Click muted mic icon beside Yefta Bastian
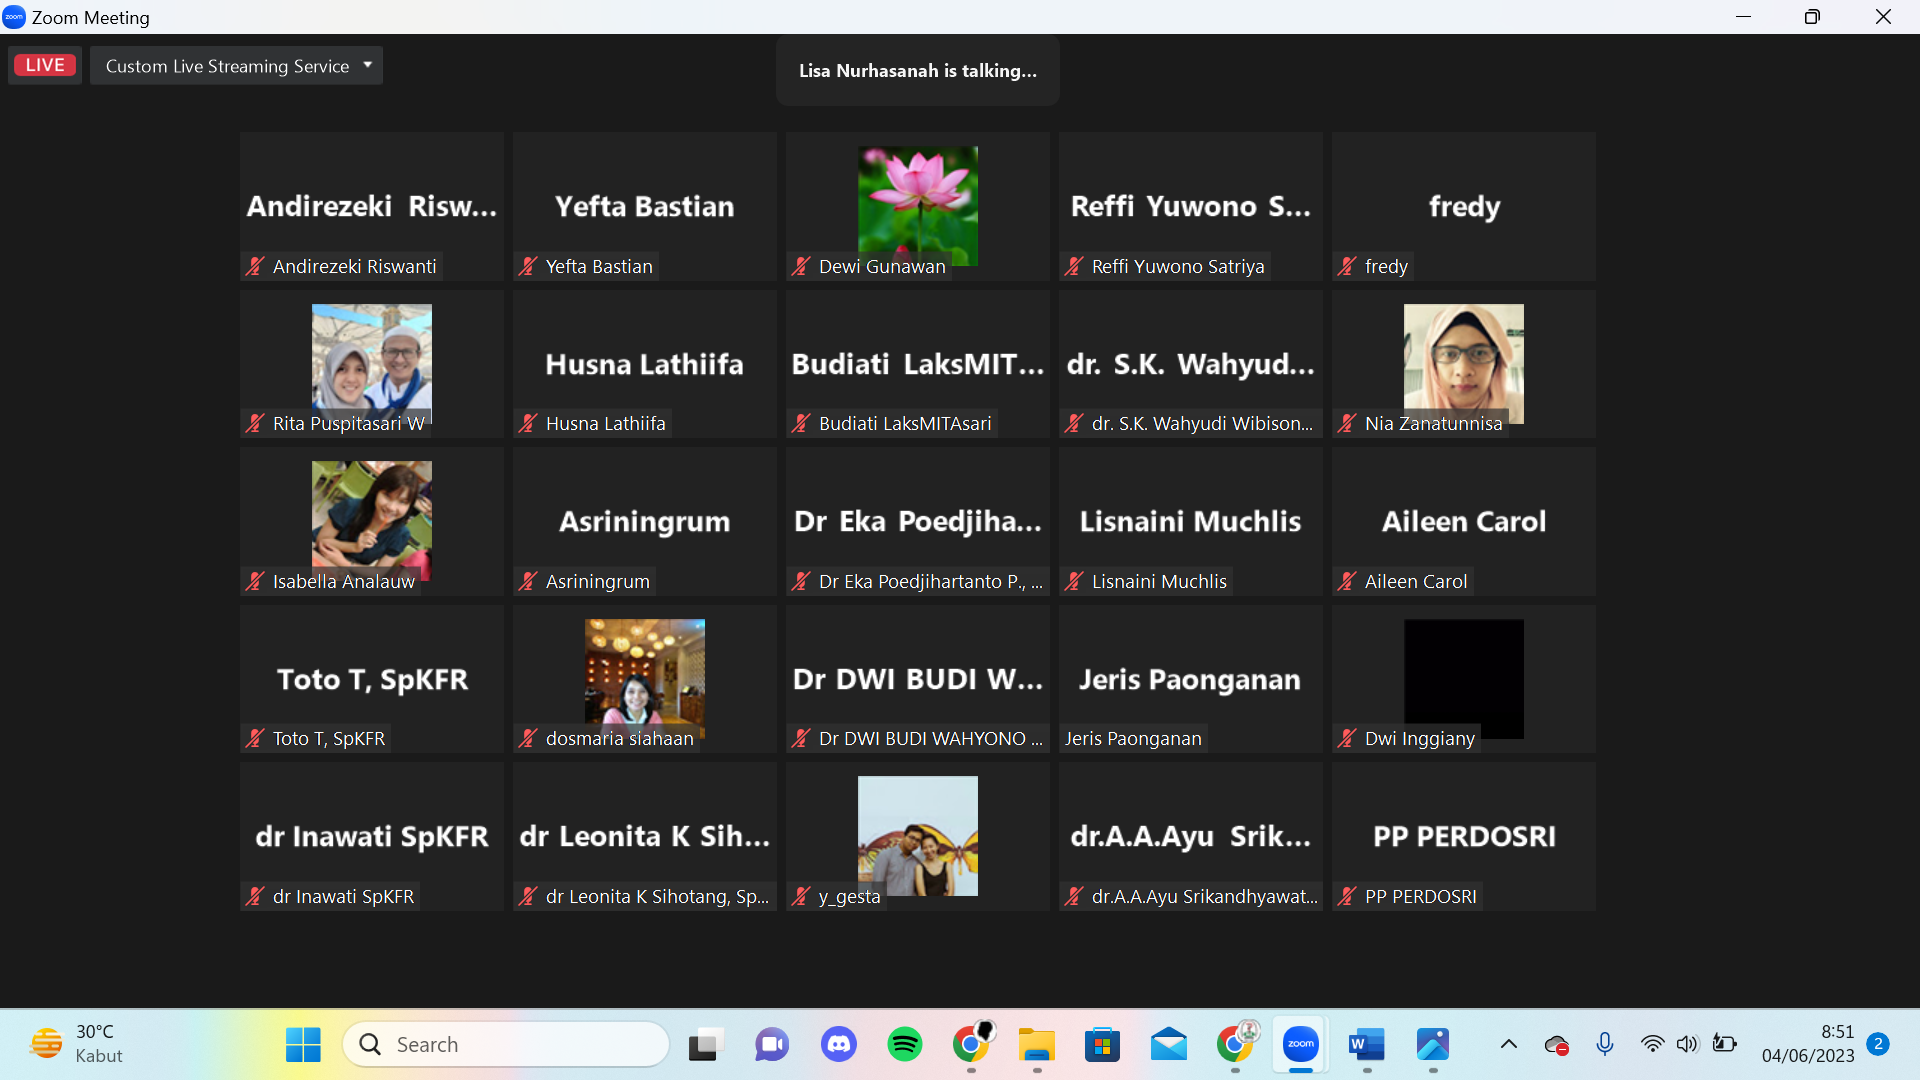Screen dimensions: 1920x1080 528,266
